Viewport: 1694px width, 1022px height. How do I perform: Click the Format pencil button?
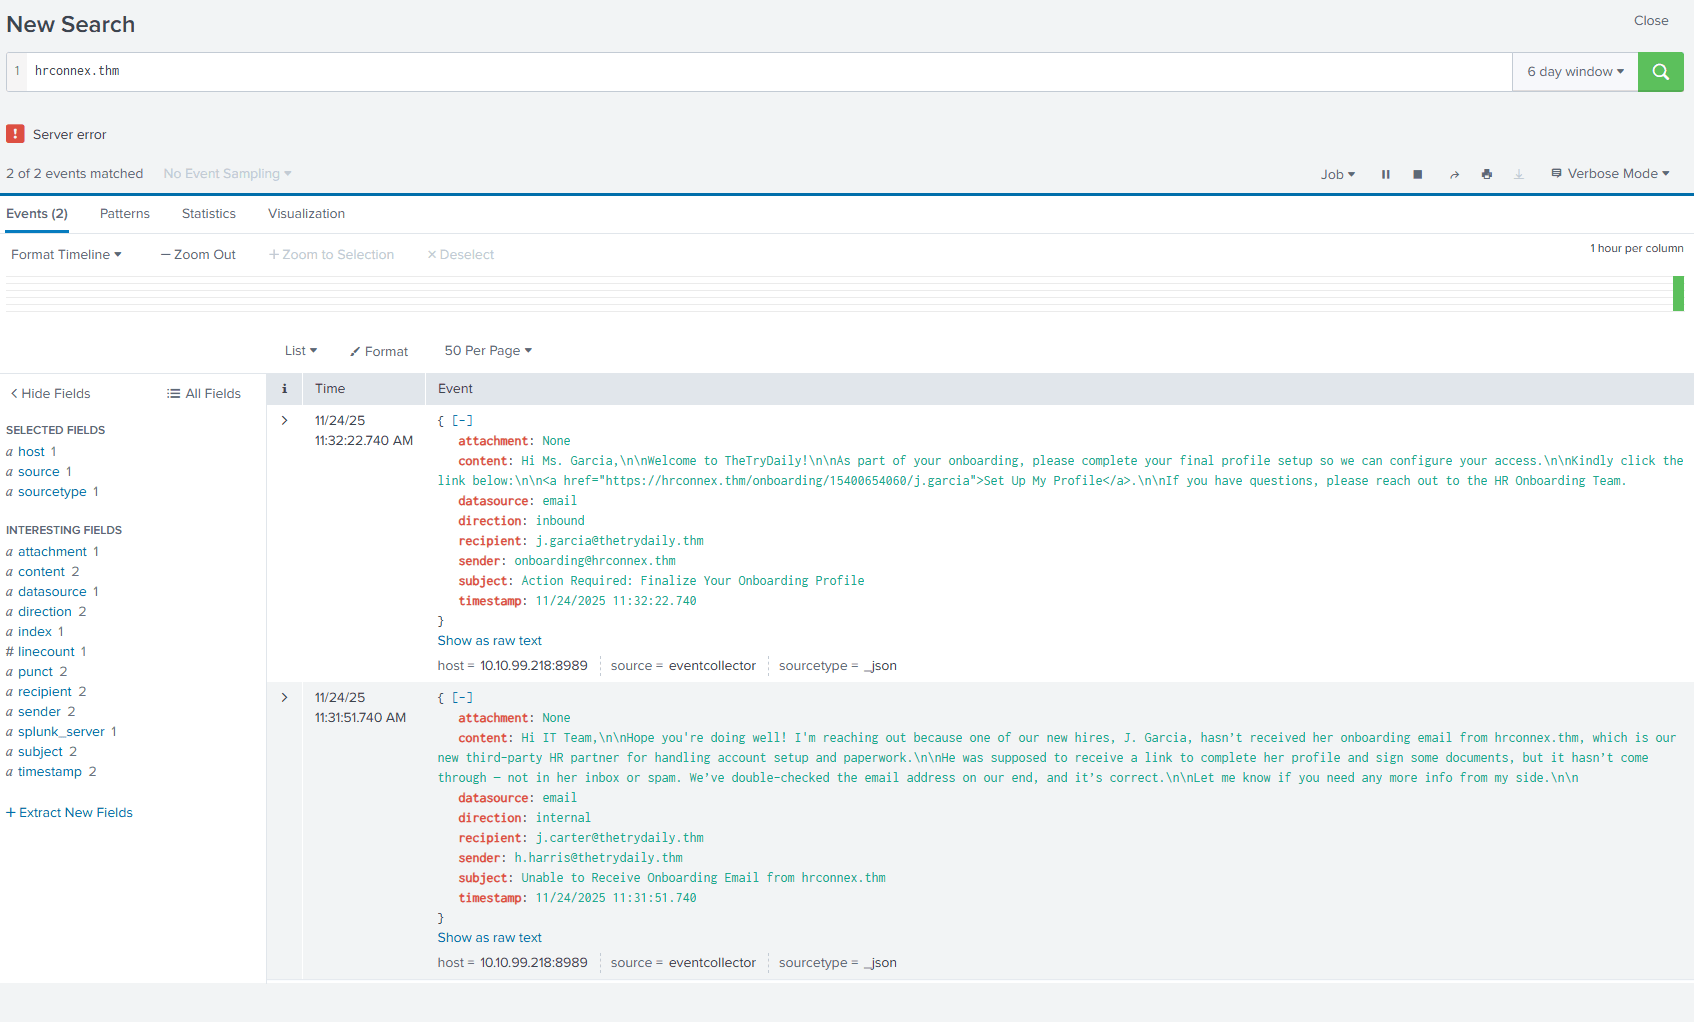tap(379, 351)
